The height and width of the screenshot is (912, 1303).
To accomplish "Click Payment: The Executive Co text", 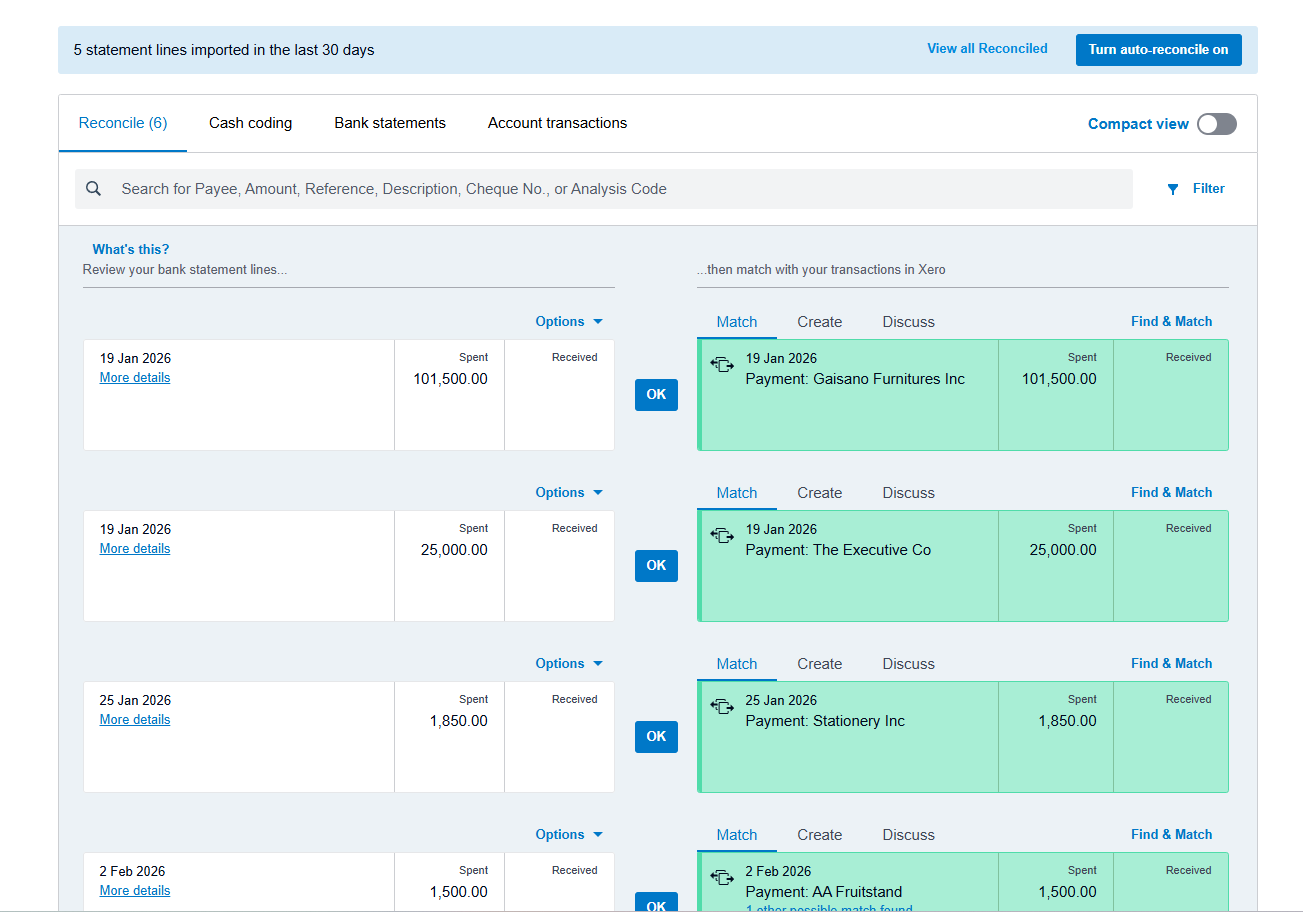I will (838, 550).
